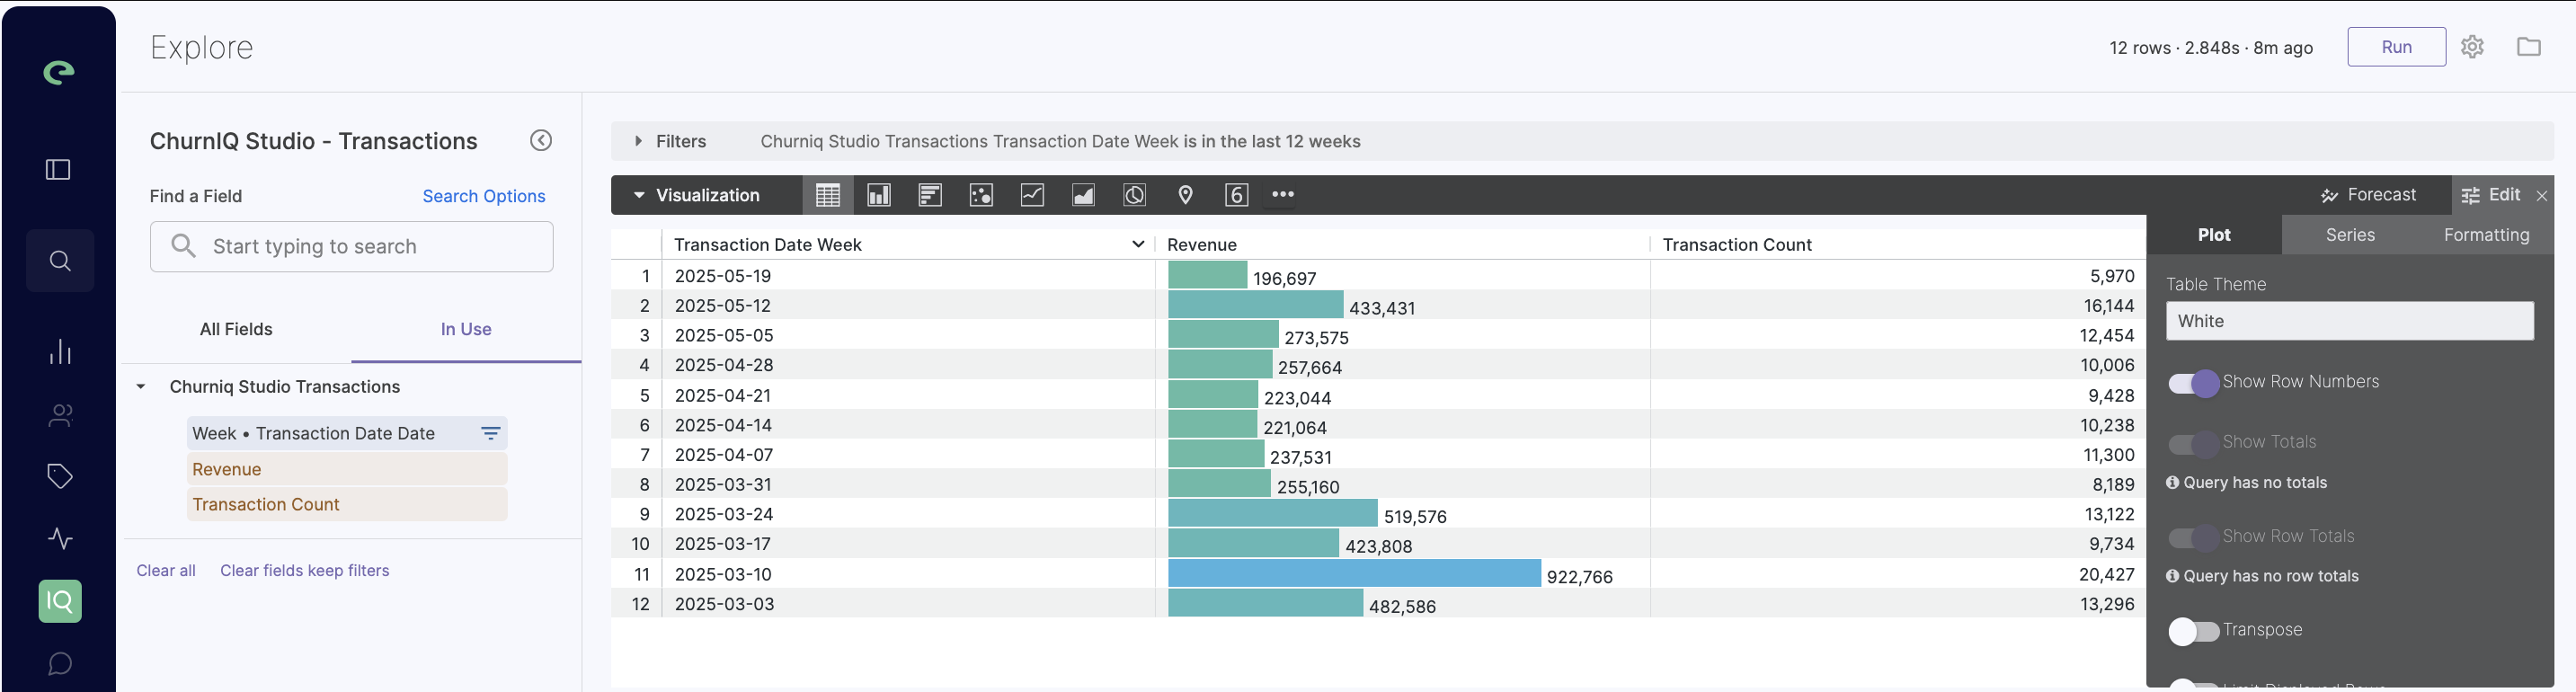Toggle the Show Totals switch
Screen dimensions: 2576x692
tap(2194, 443)
